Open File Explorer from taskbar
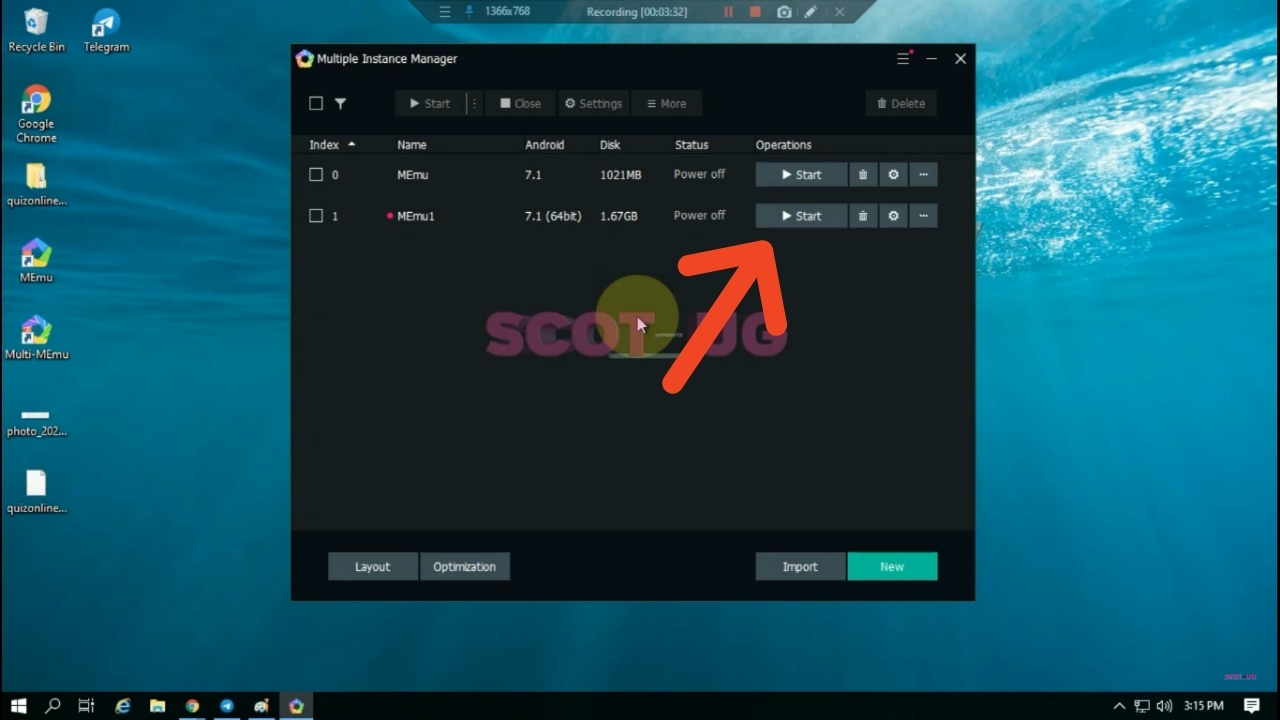This screenshot has width=1280, height=720. [x=158, y=706]
